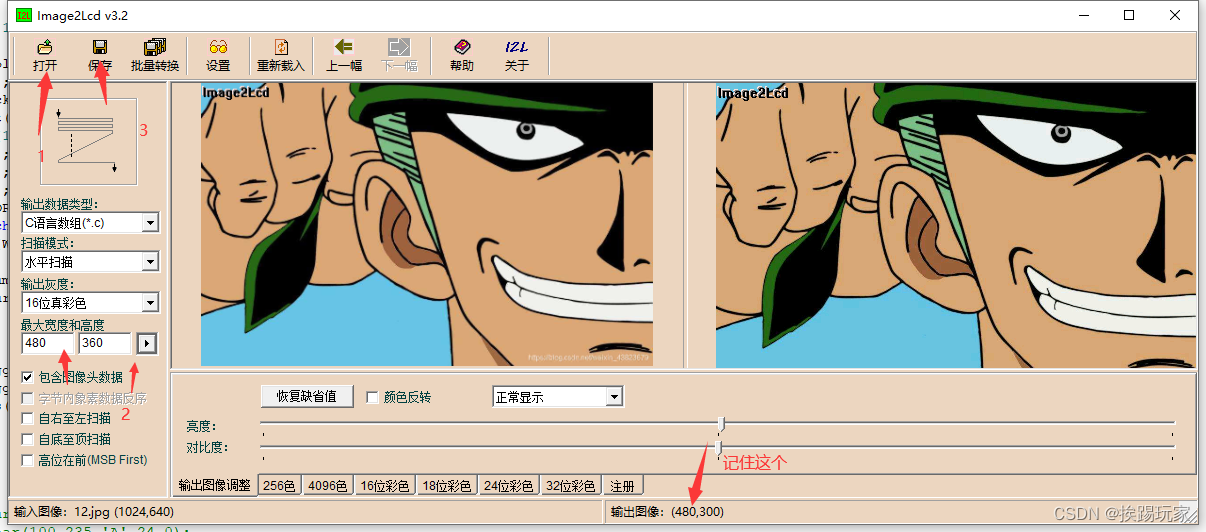
Task: Switch to the 注册 tab
Action: tap(622, 486)
